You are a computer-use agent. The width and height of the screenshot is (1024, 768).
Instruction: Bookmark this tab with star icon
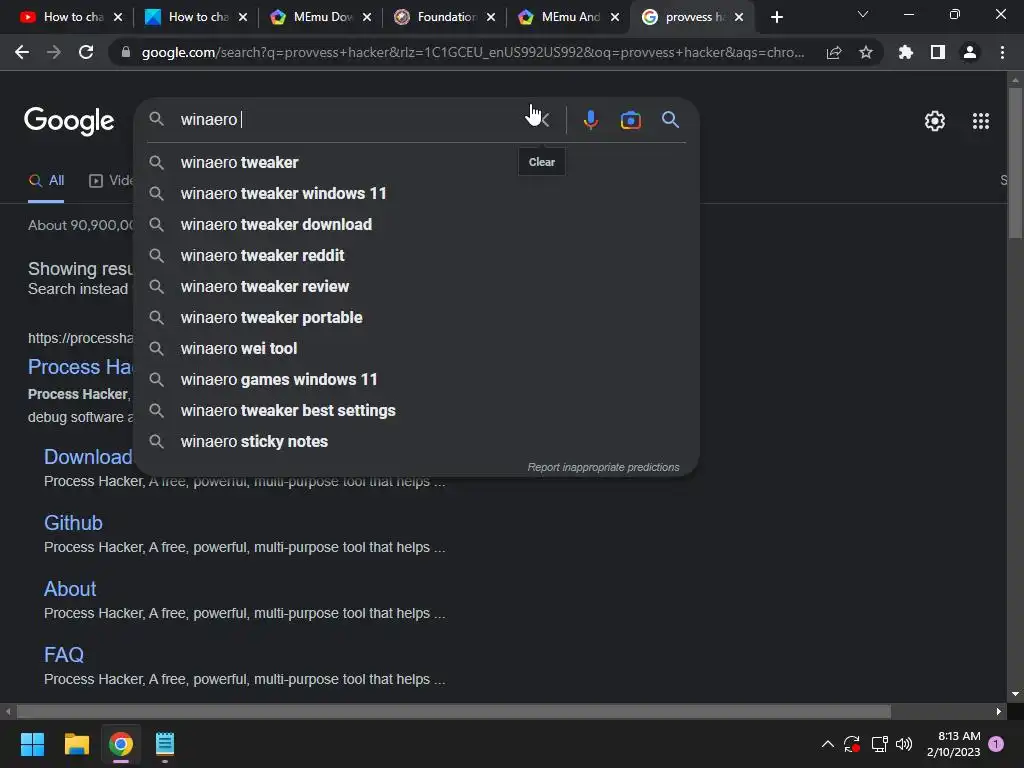click(866, 52)
